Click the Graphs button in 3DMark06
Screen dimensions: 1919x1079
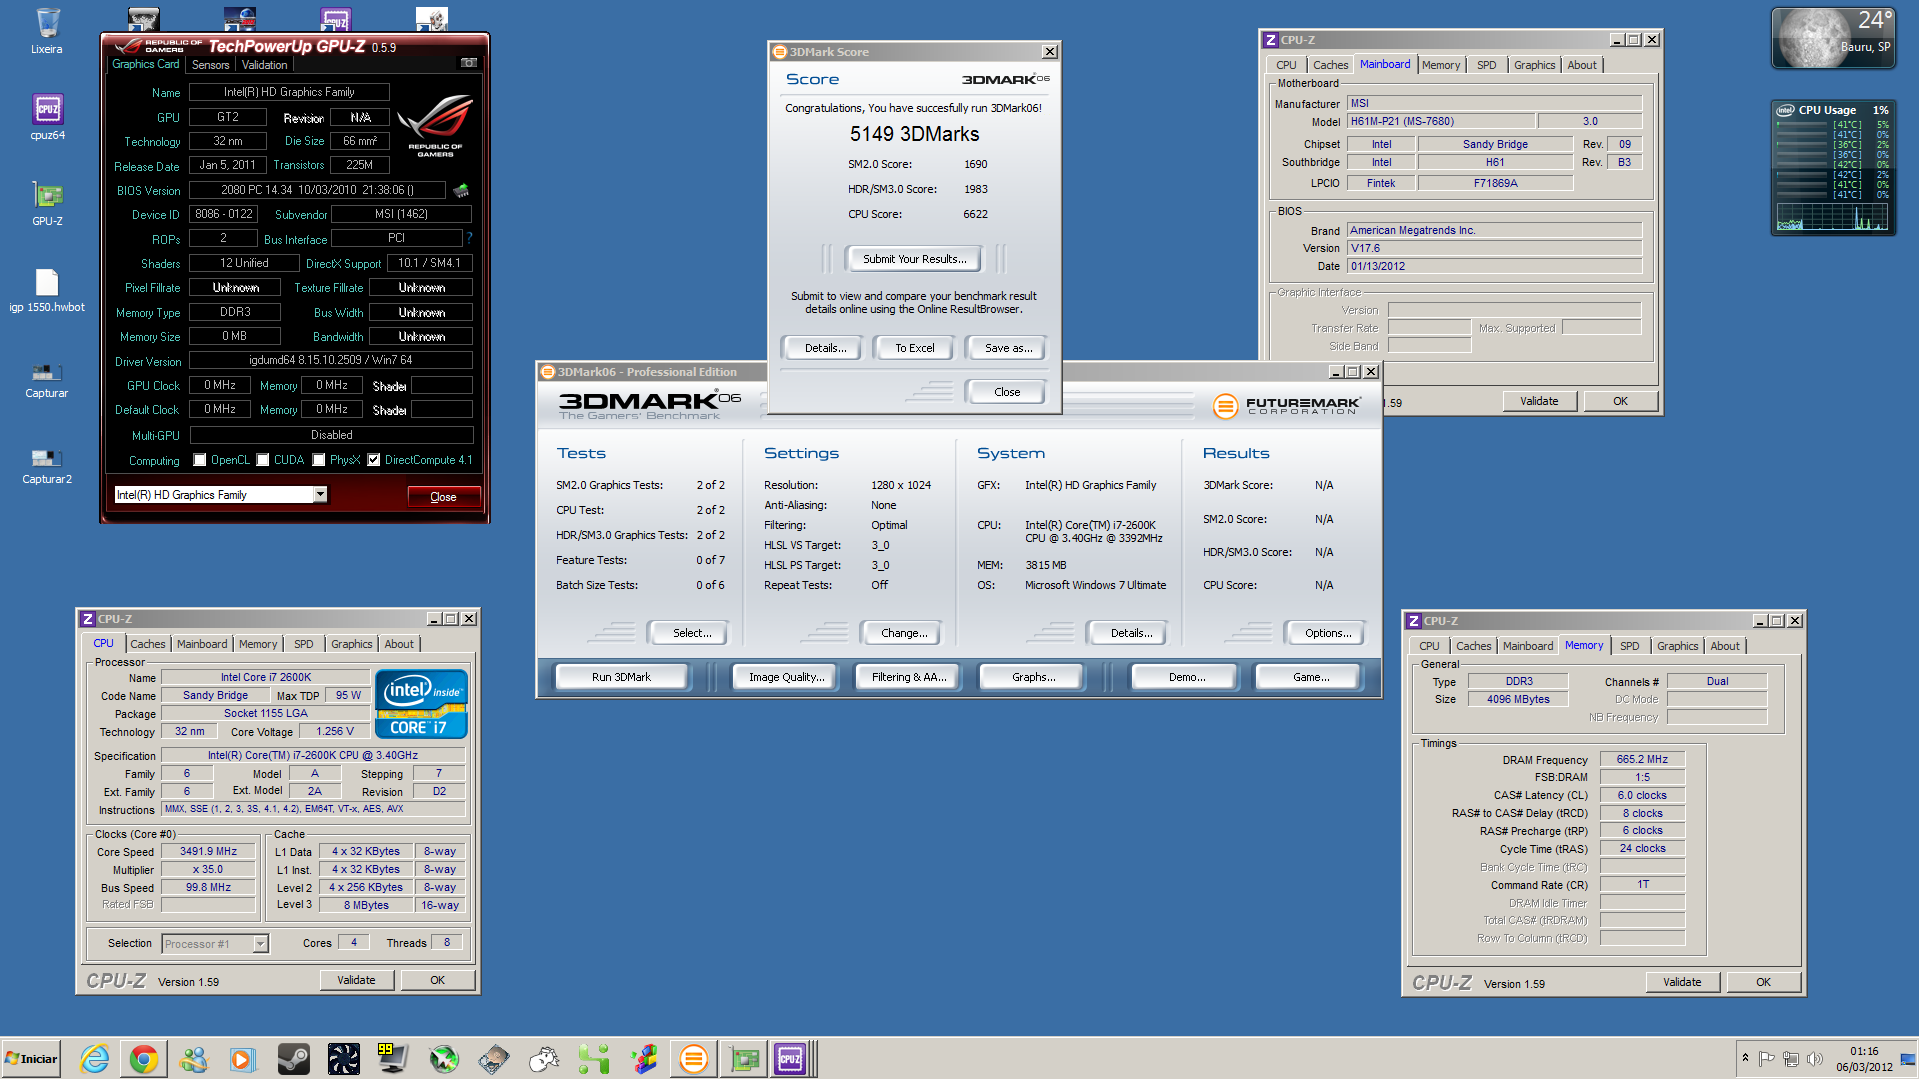pos(1033,677)
